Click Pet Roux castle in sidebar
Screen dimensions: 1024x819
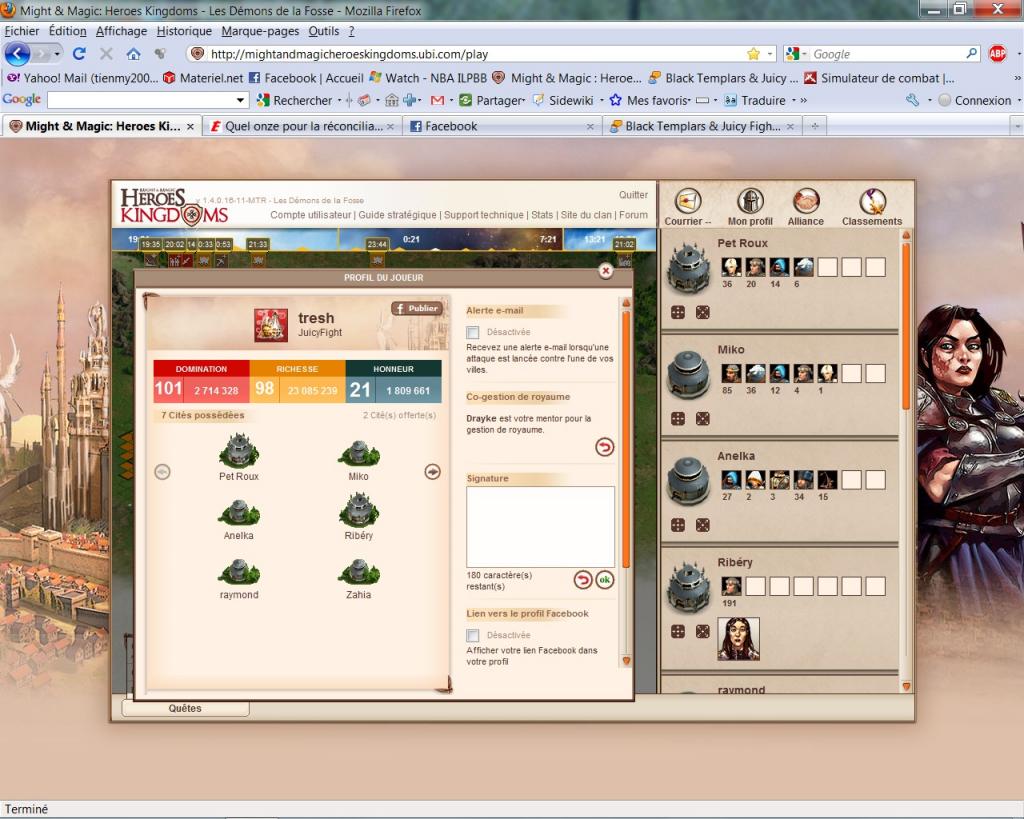coord(688,268)
